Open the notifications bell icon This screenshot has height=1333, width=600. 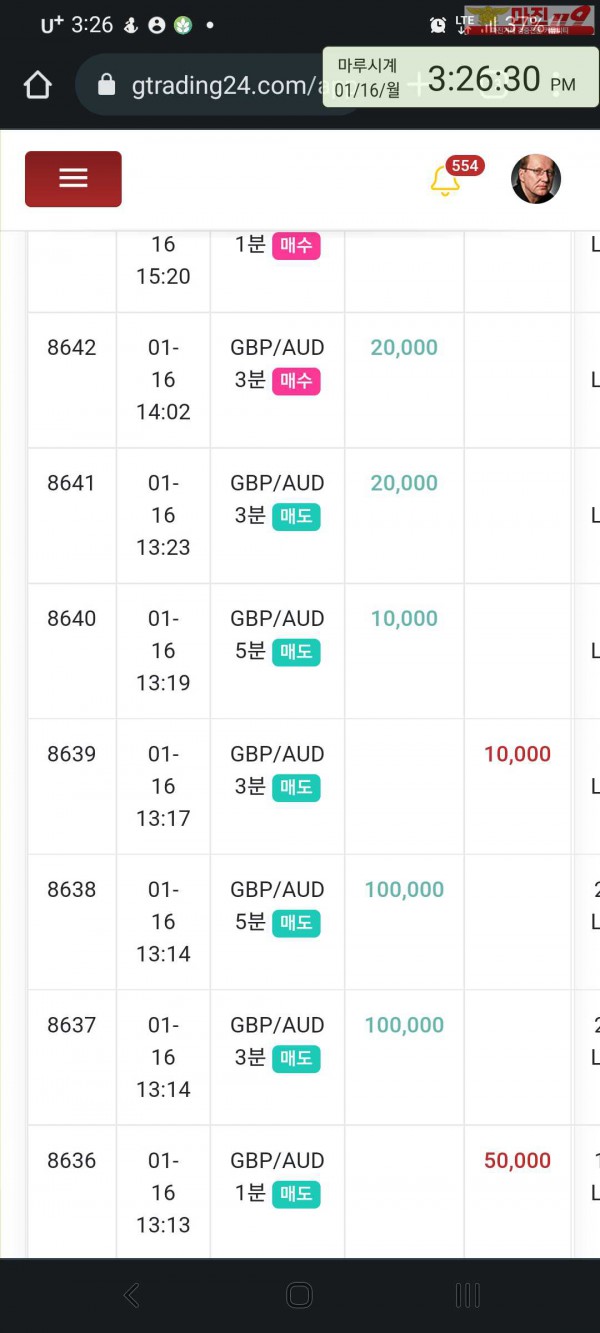coord(444,181)
